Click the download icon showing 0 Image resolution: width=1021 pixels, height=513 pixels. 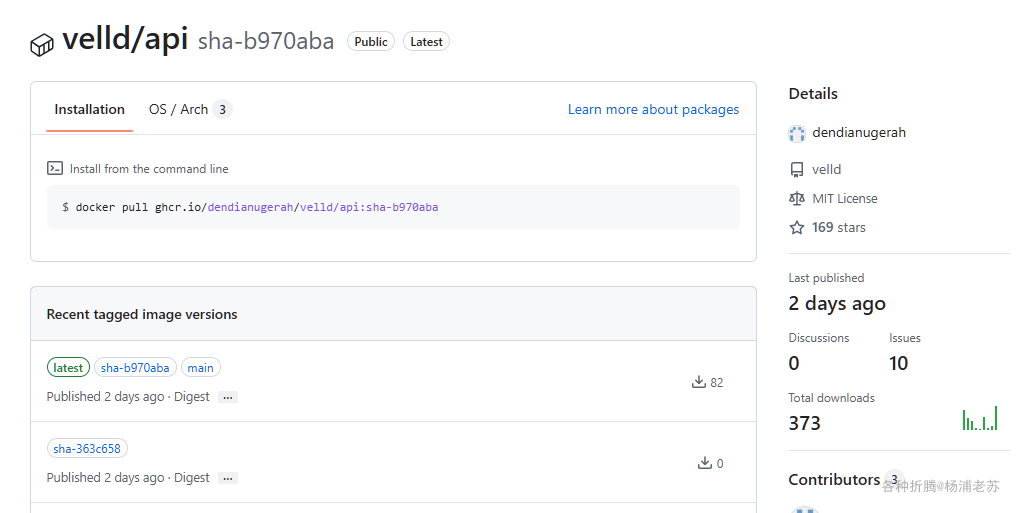click(705, 463)
